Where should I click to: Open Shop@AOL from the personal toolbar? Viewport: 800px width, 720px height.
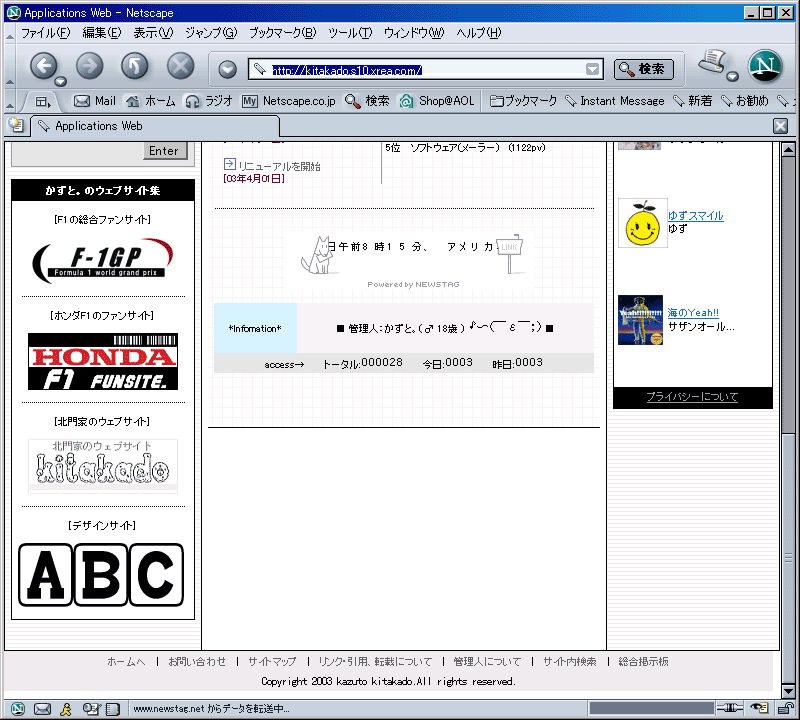click(x=437, y=101)
